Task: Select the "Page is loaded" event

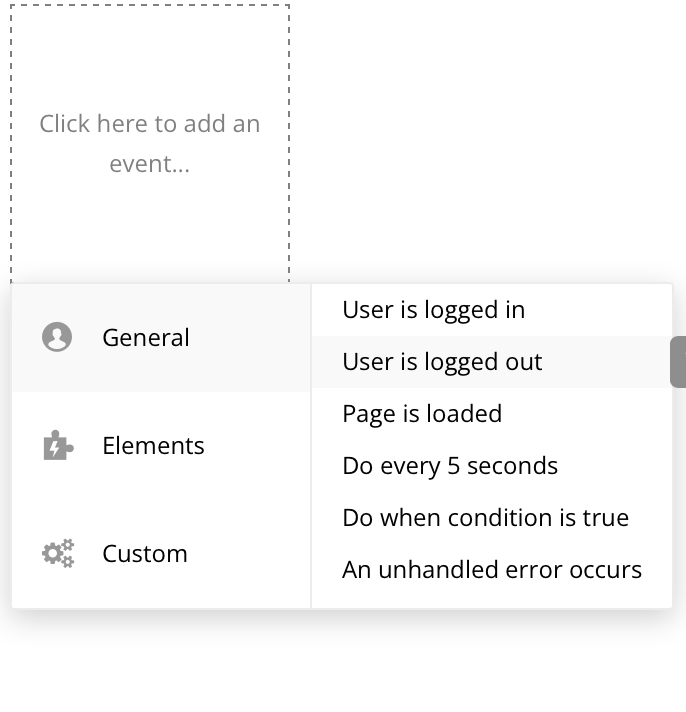Action: pyautogui.click(x=422, y=414)
